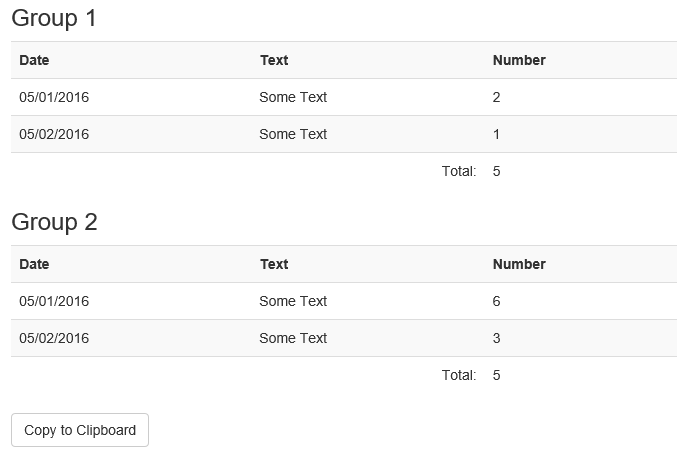This screenshot has height=459, width=686.
Task: Click Some Text in Group 1's first row
Action: 293,97
